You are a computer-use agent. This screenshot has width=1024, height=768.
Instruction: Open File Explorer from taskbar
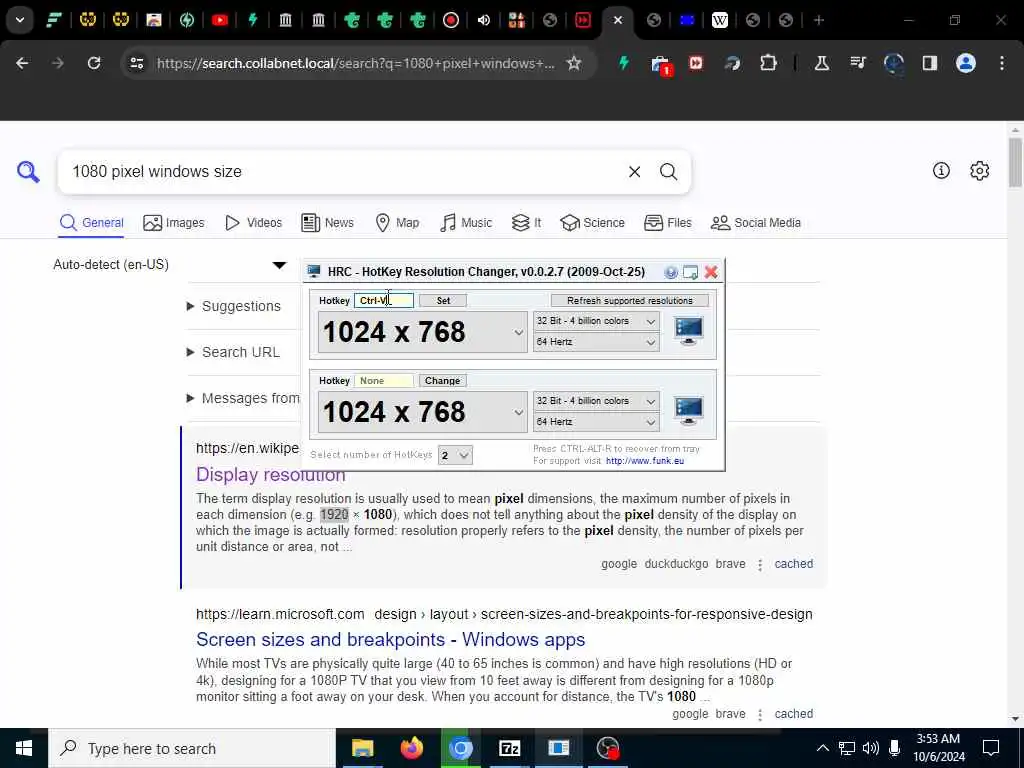pyautogui.click(x=362, y=748)
